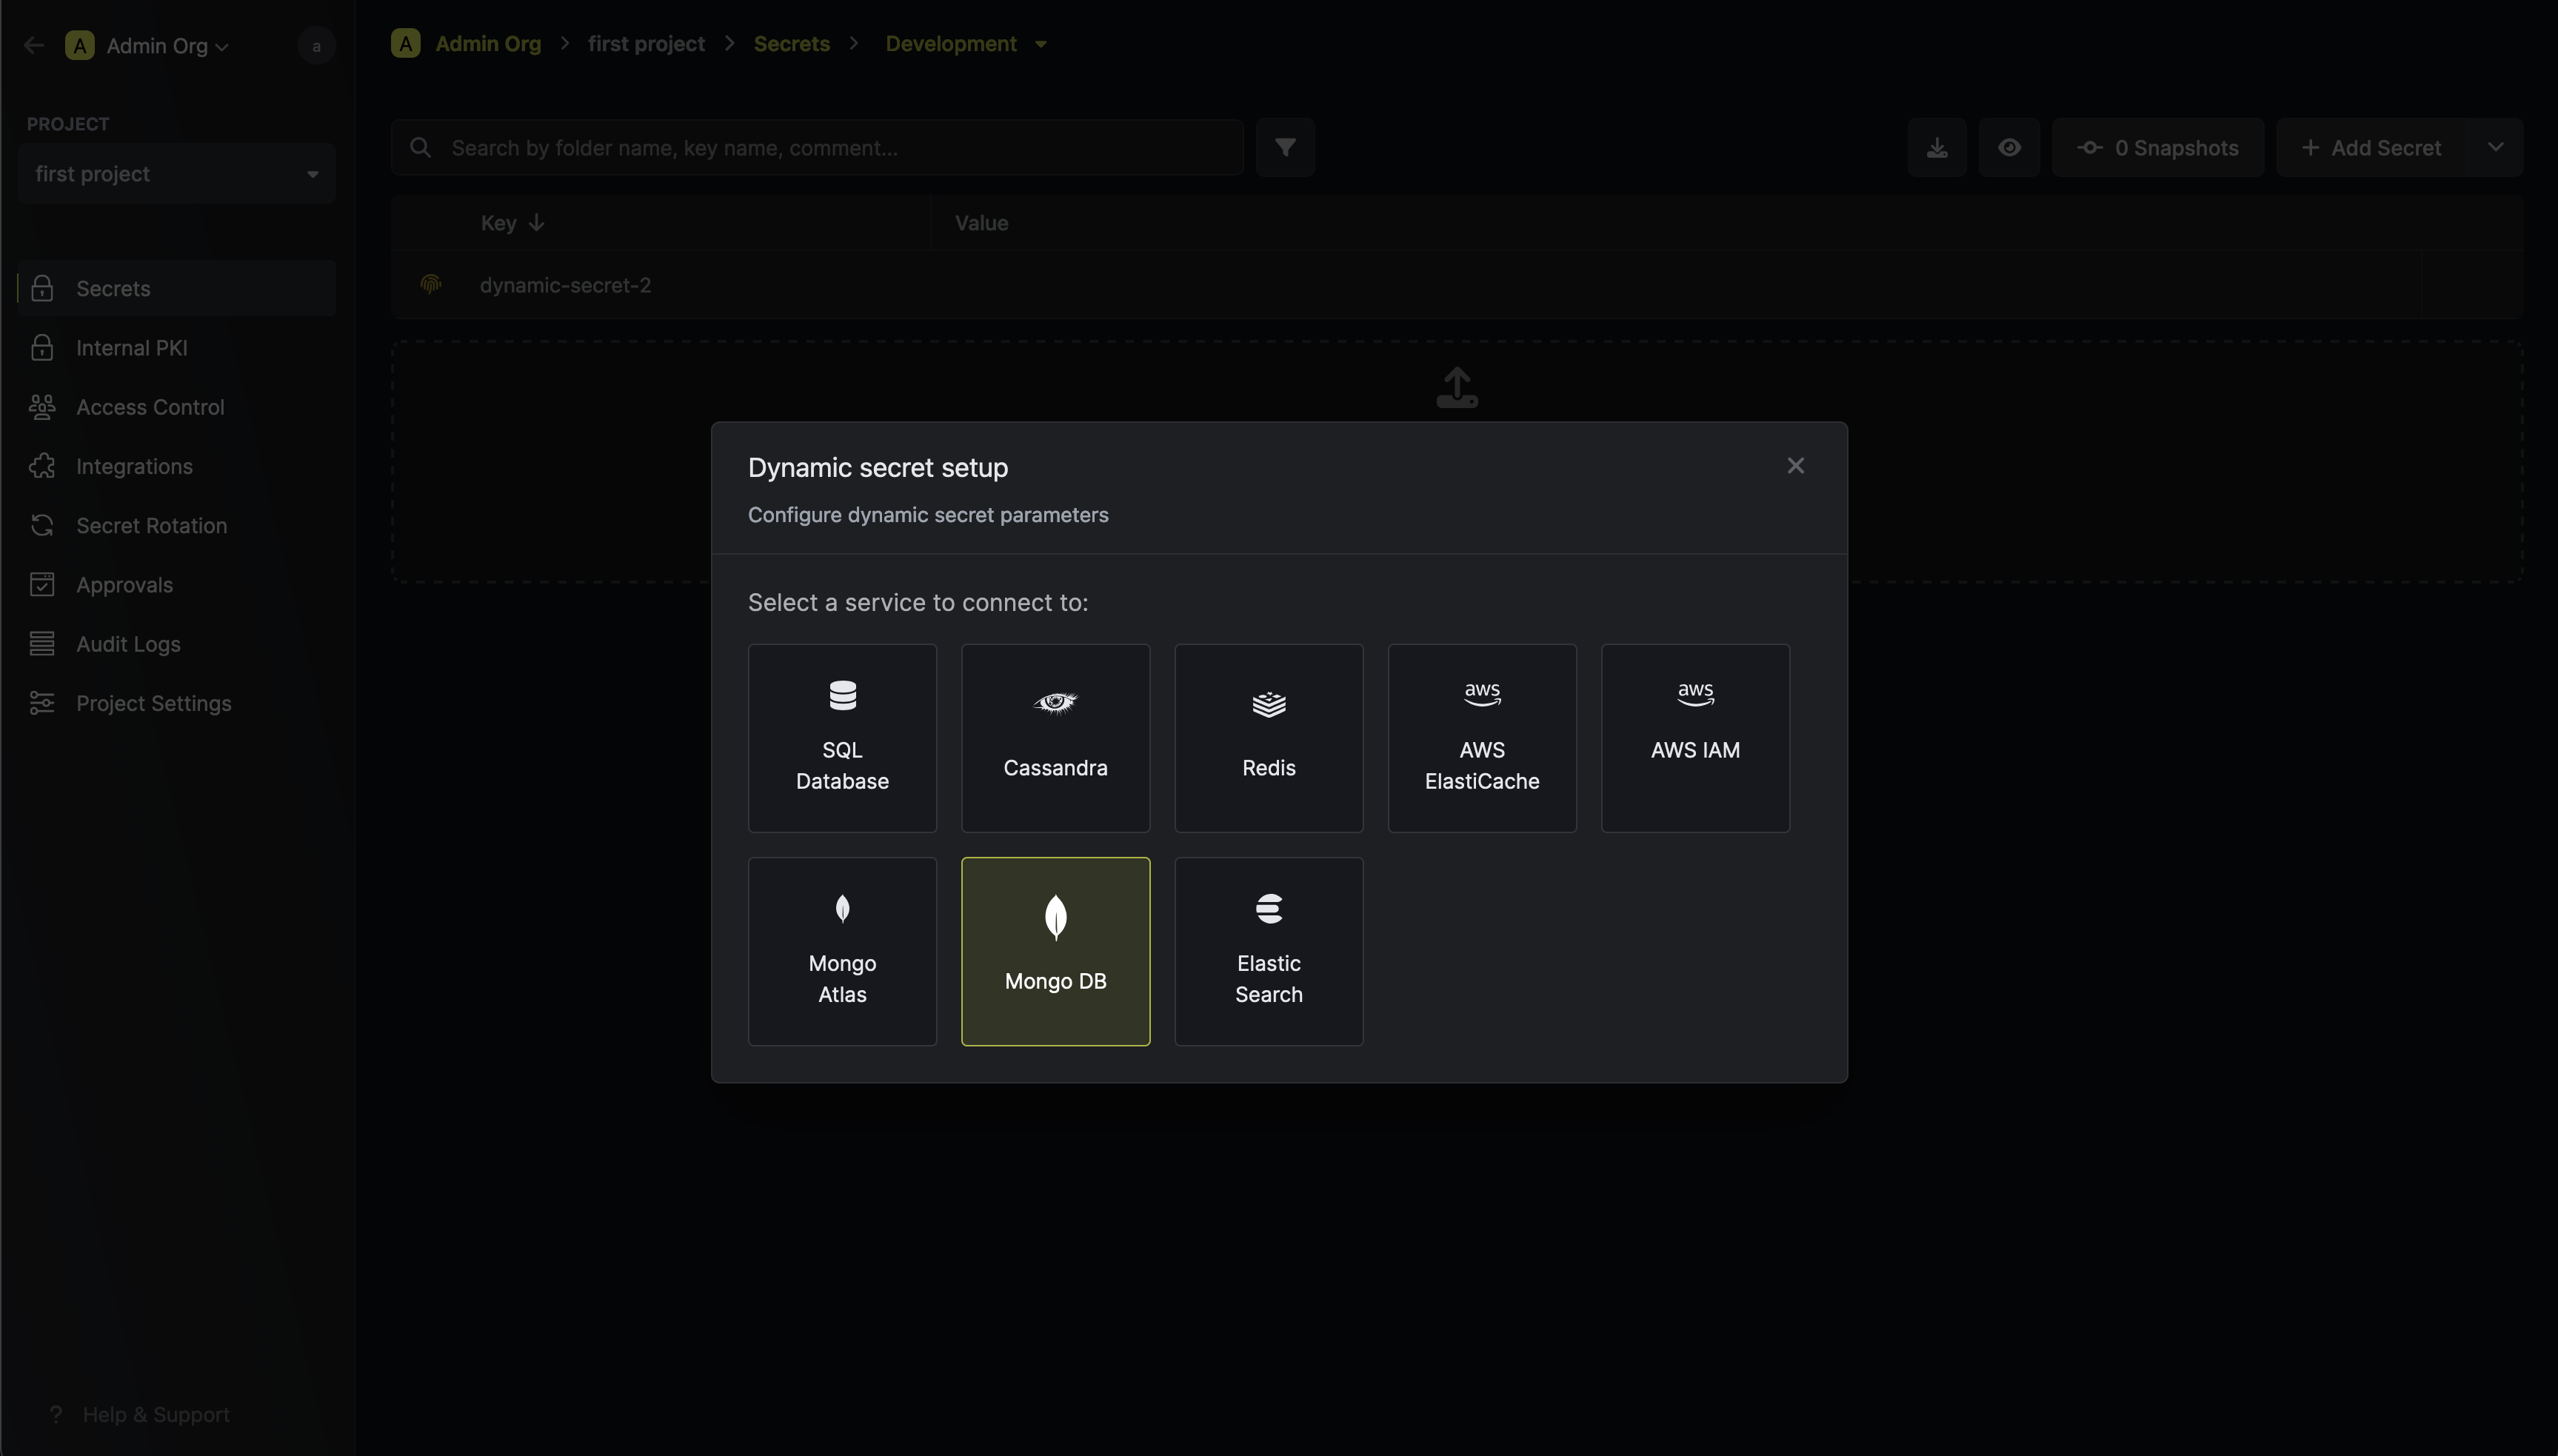Go to Internal PKI in the sidebar

[177, 347]
